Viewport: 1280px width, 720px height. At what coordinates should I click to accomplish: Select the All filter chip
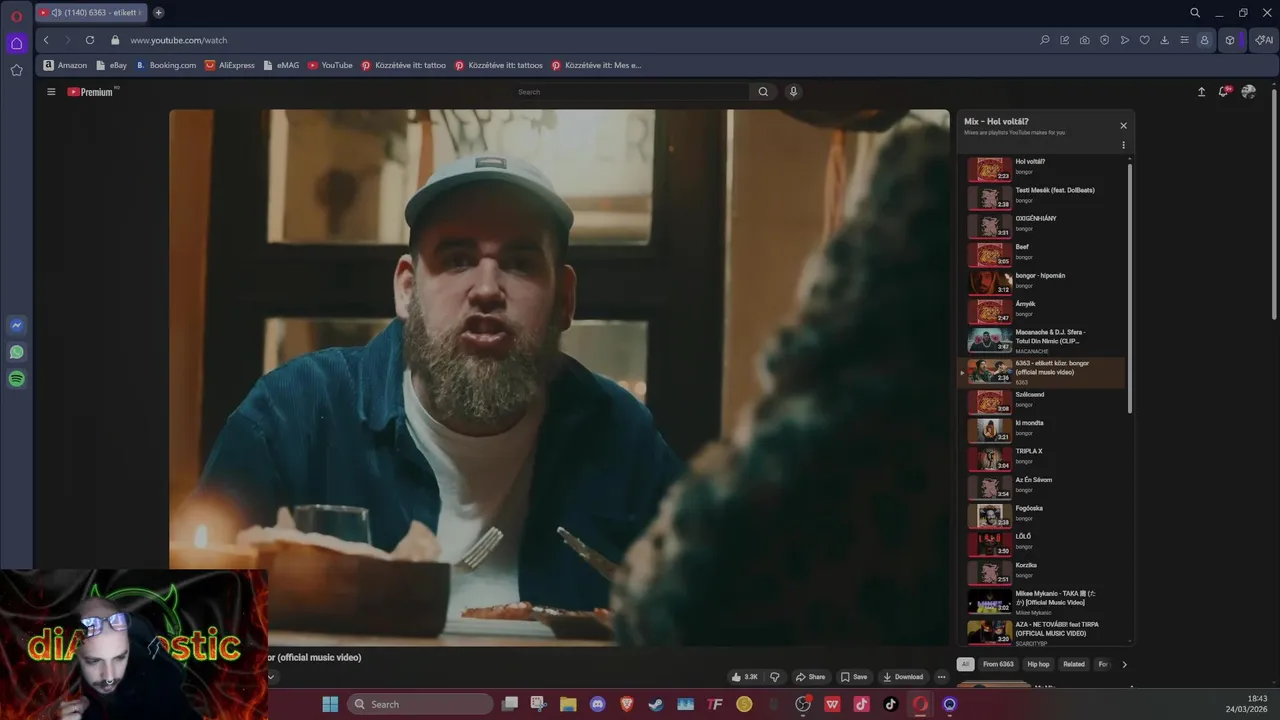pos(965,664)
